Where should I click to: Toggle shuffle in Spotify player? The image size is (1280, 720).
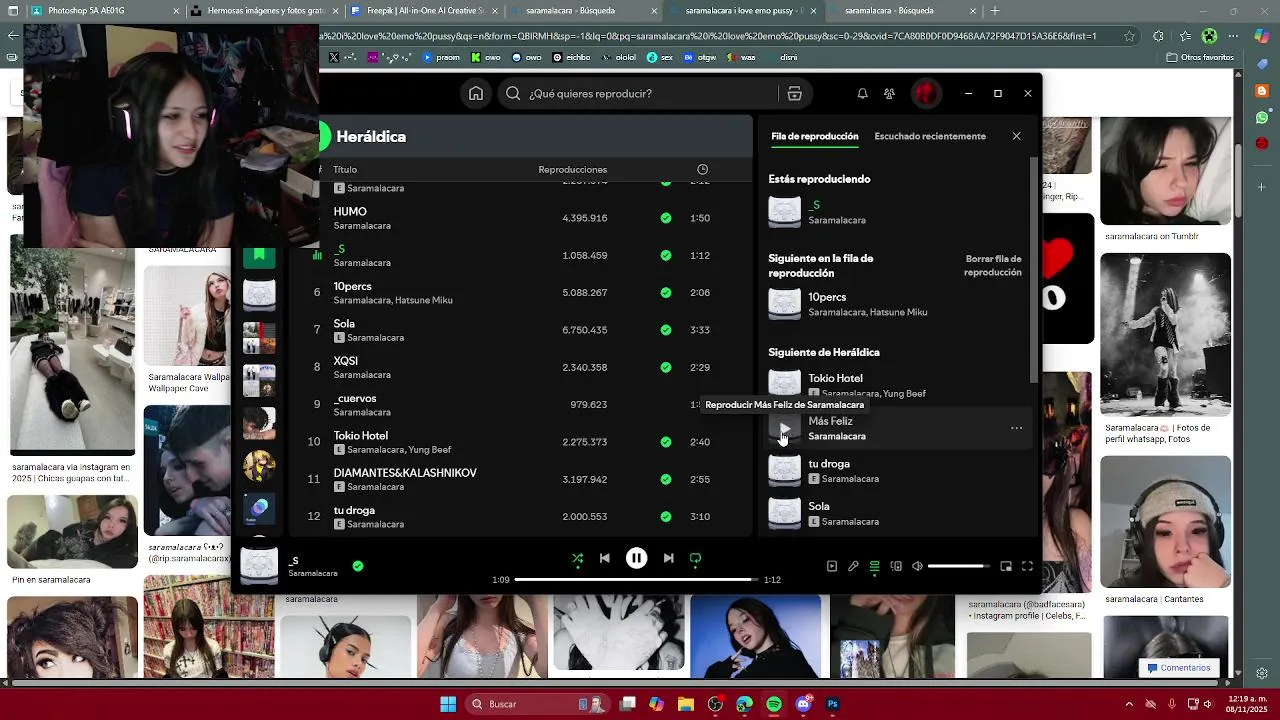click(577, 558)
